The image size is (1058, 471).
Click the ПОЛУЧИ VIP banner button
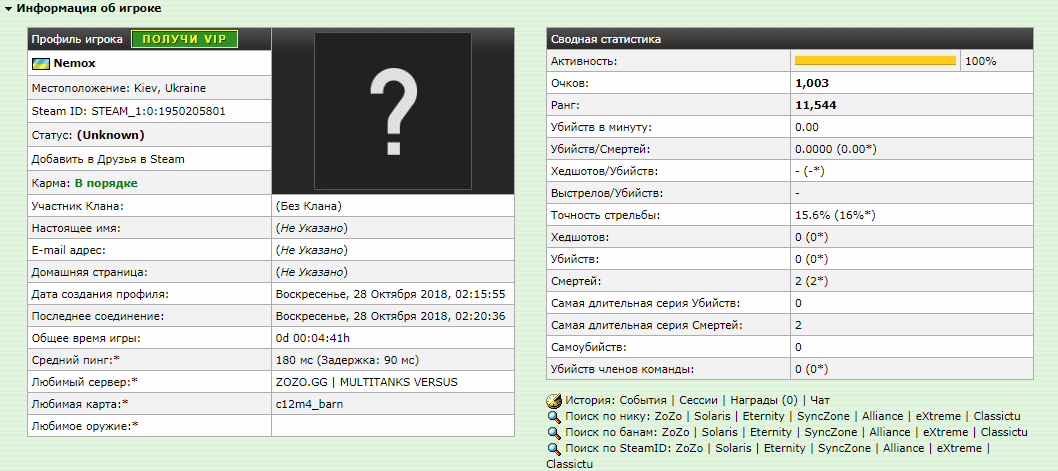tap(184, 39)
